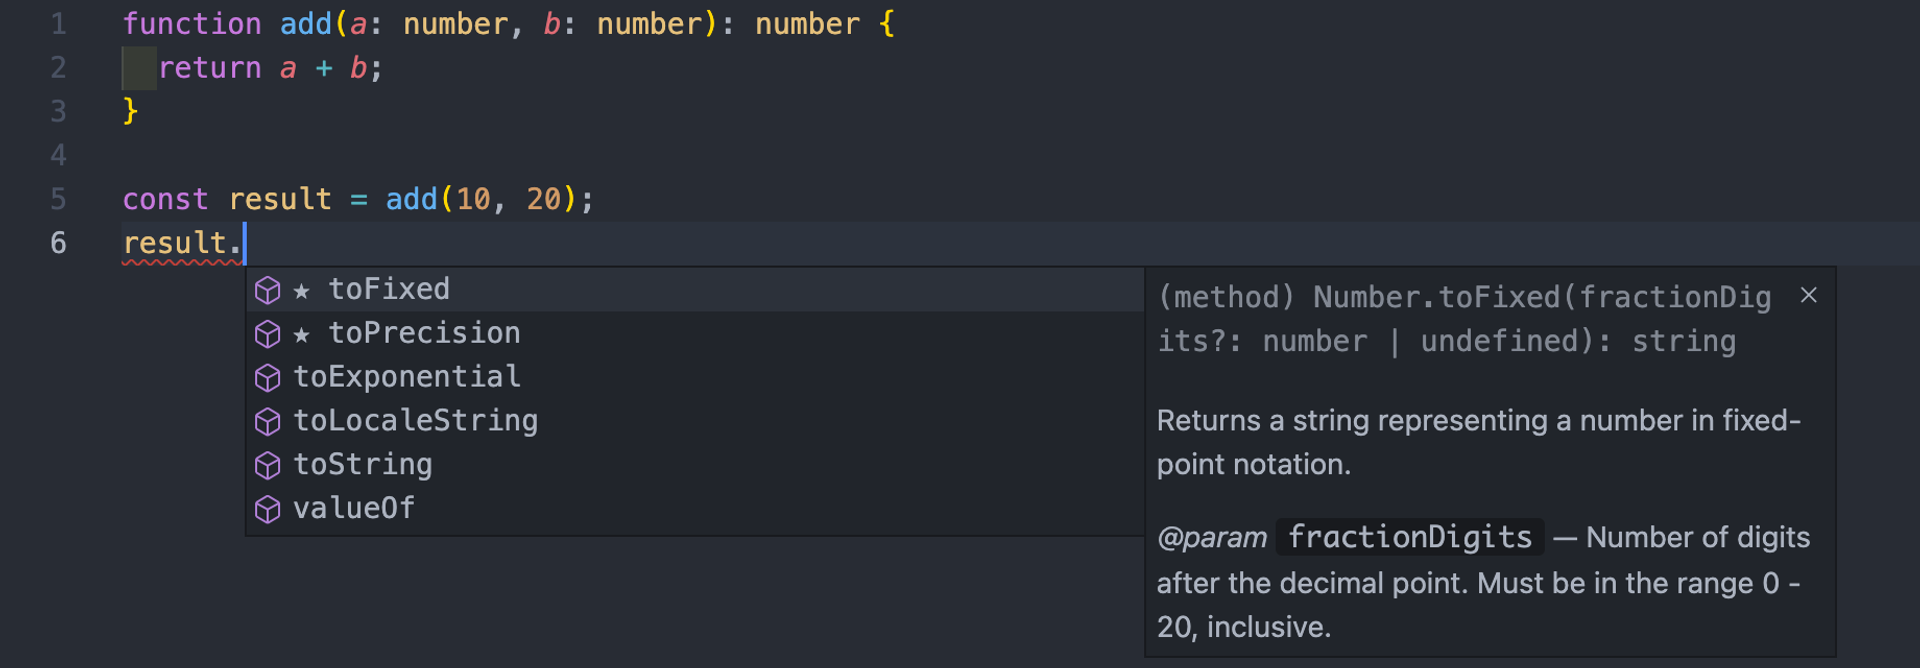
Task: Click the star icon next to toPrecision
Action: 301,335
